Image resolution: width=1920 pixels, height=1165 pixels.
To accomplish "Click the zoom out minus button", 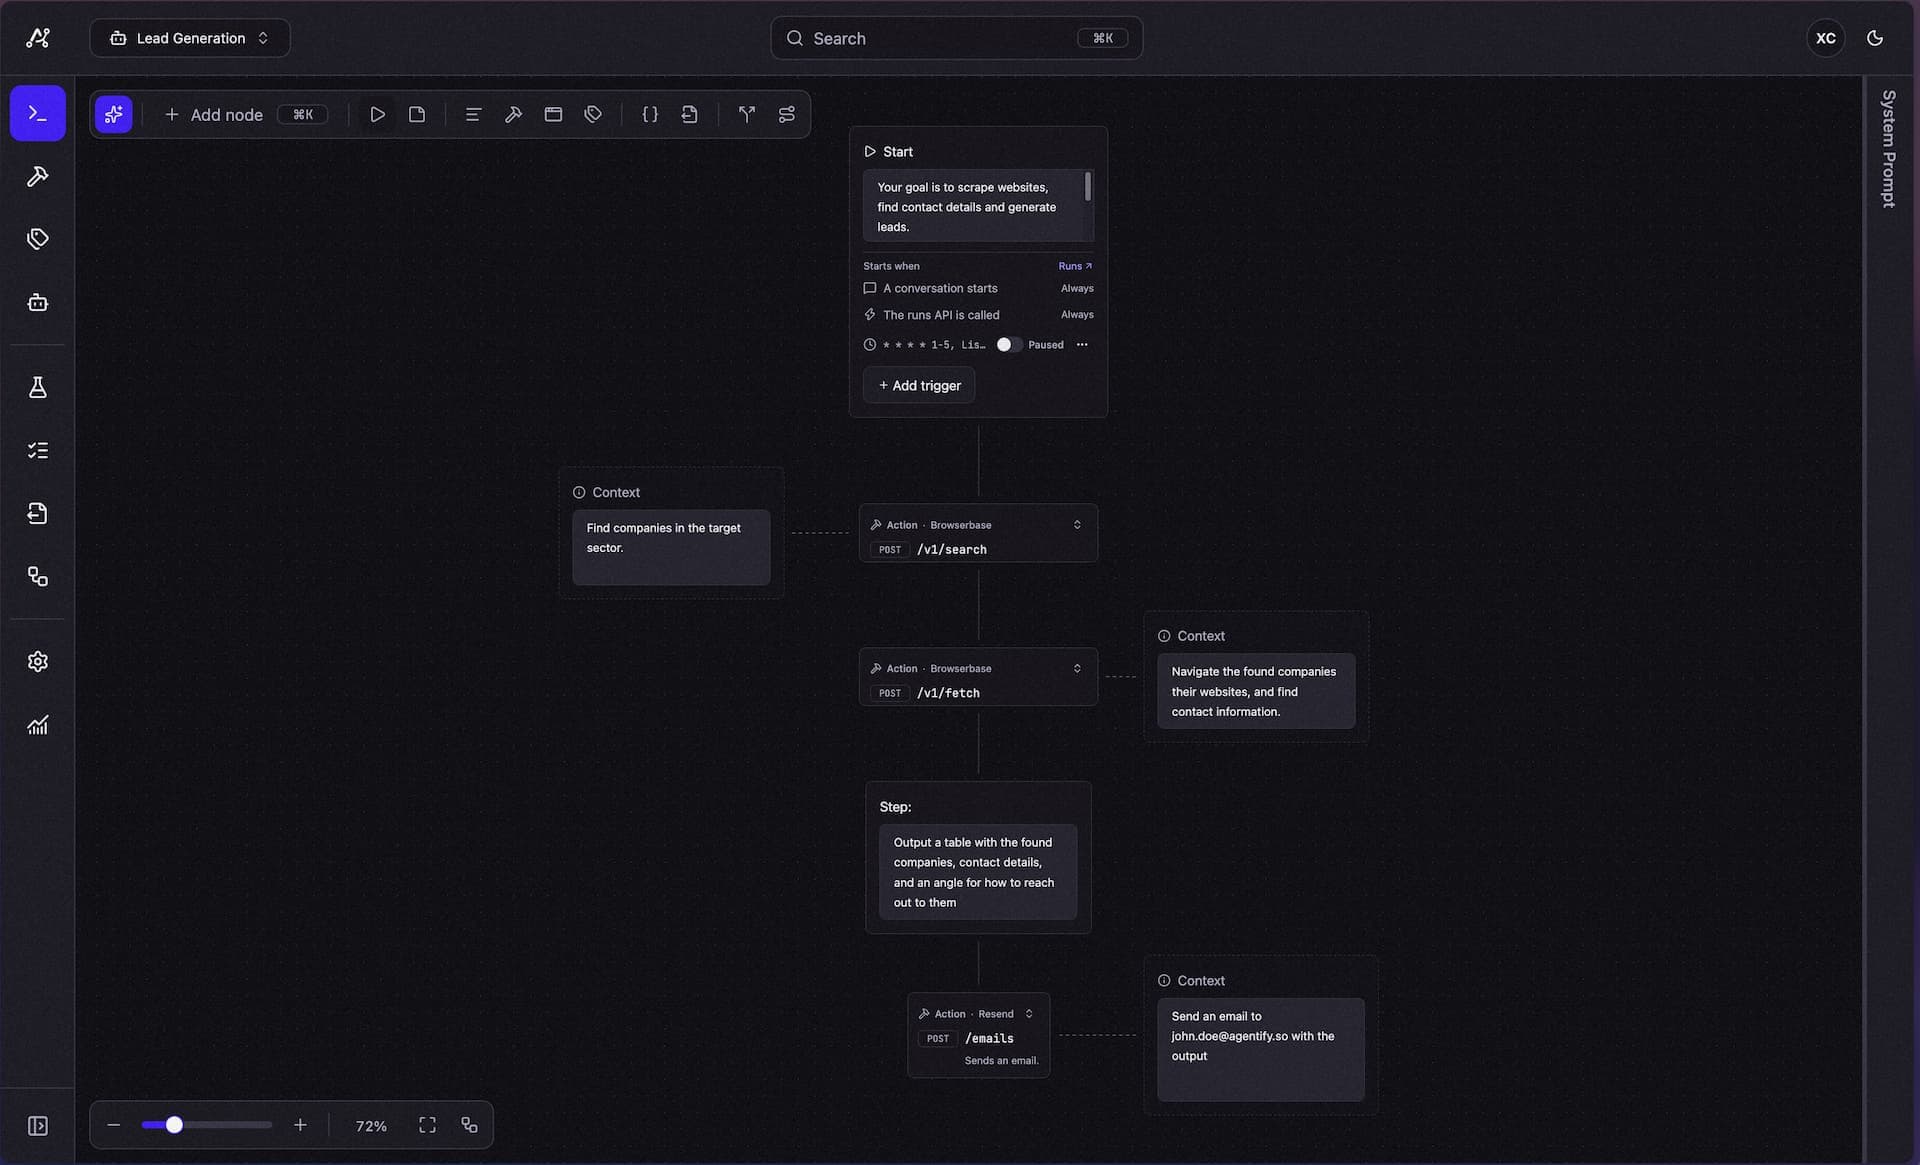I will tap(114, 1125).
